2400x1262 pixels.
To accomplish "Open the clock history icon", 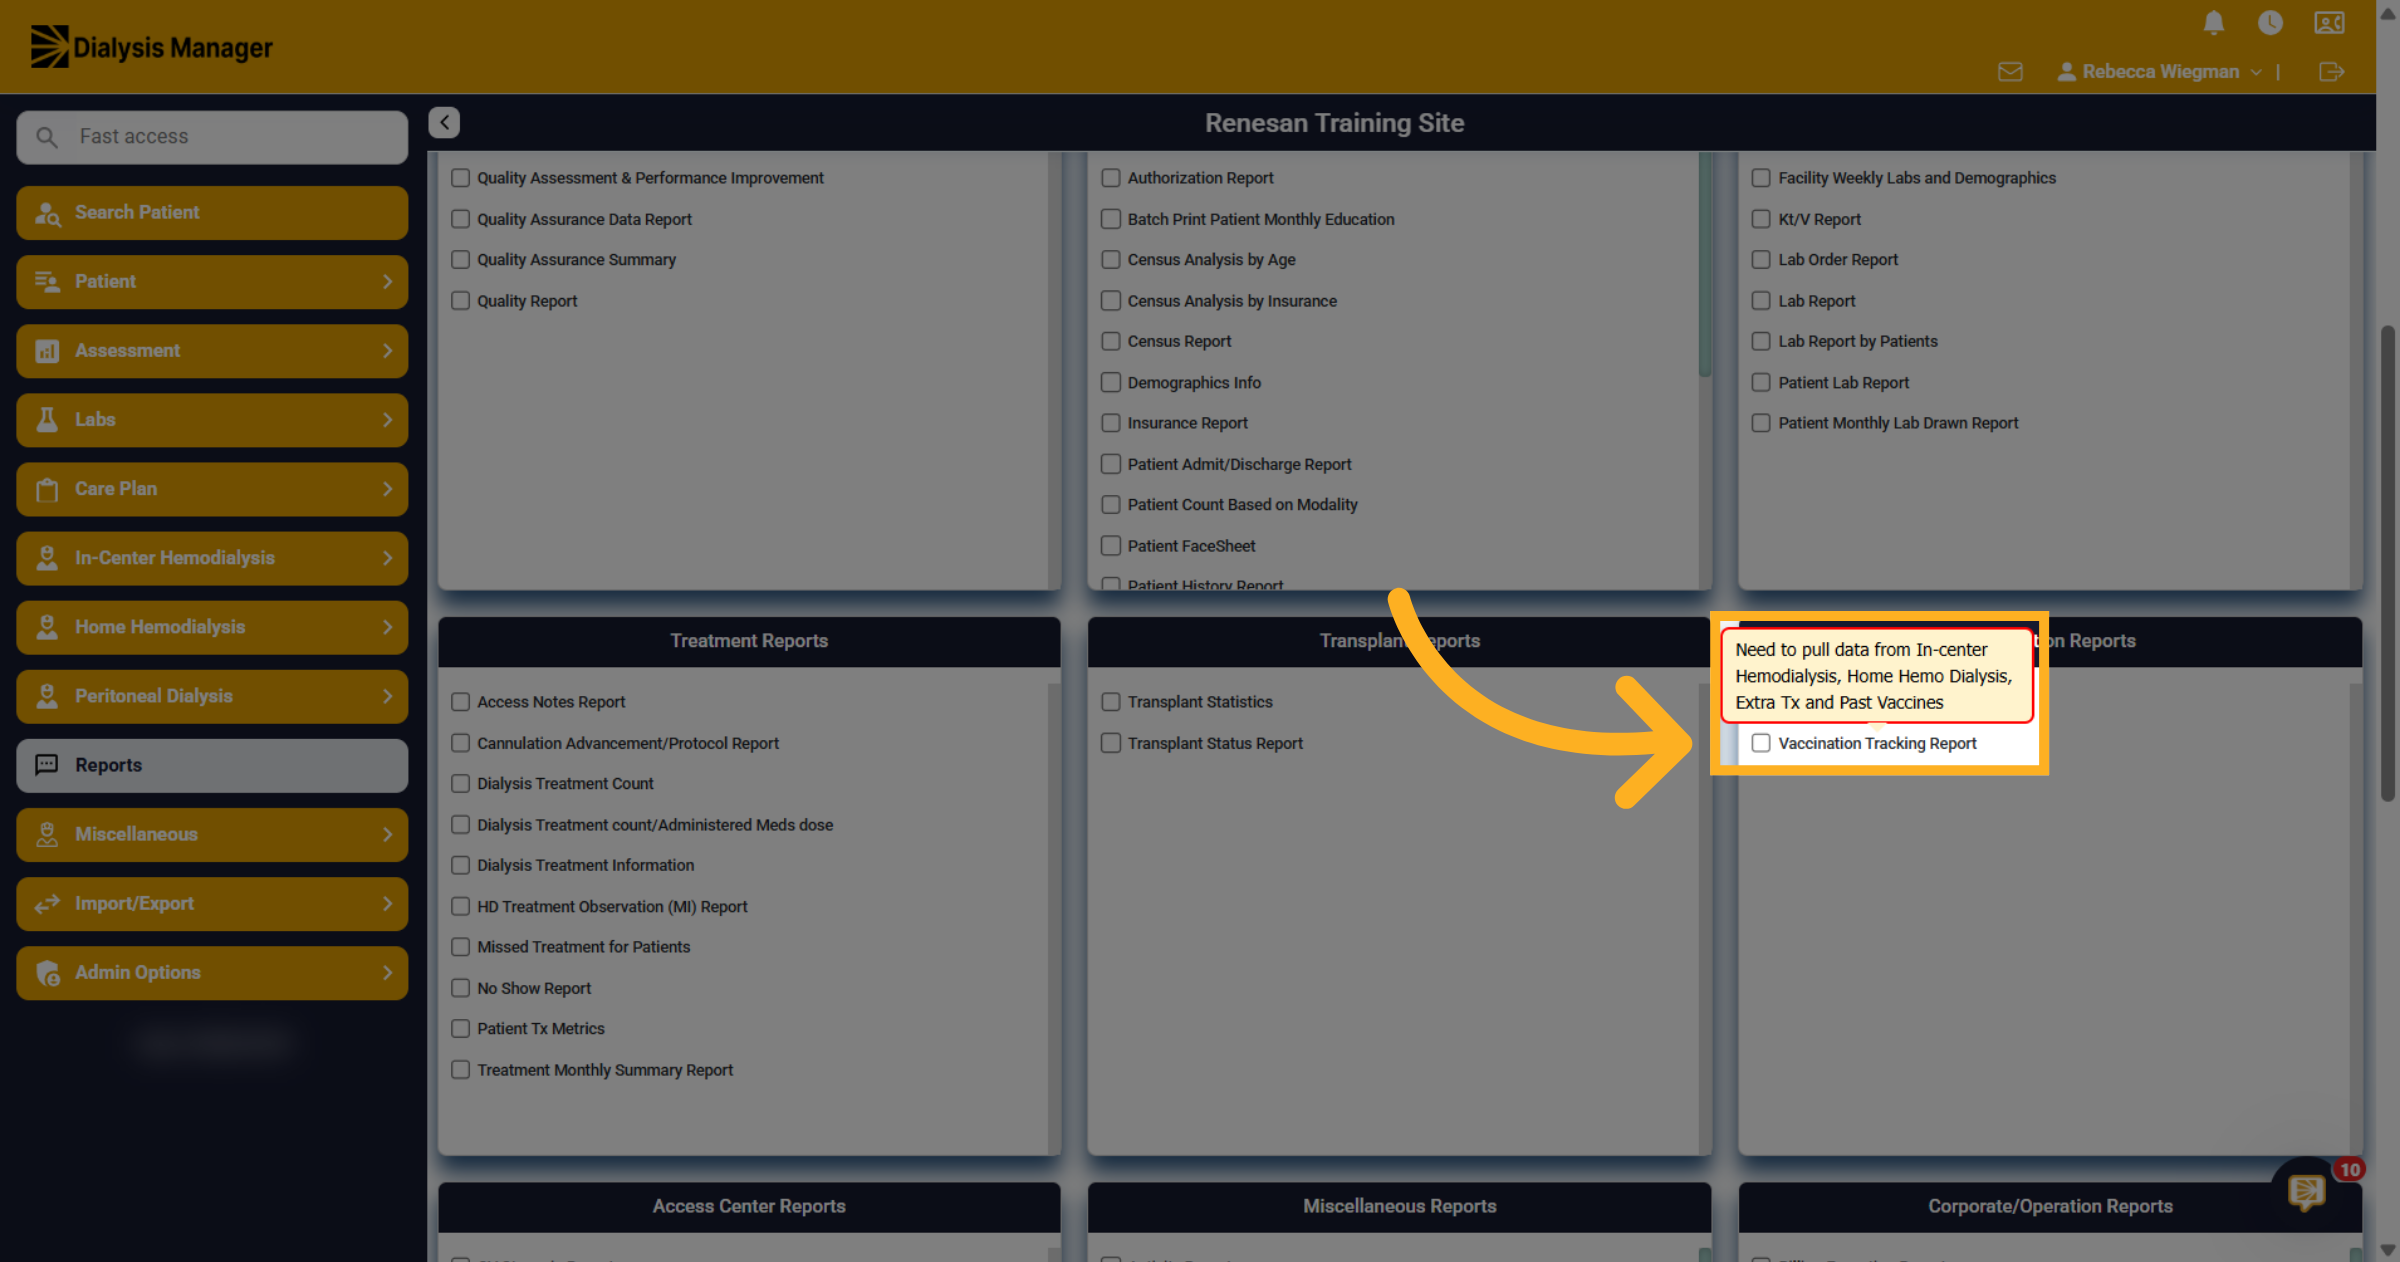I will click(2270, 23).
